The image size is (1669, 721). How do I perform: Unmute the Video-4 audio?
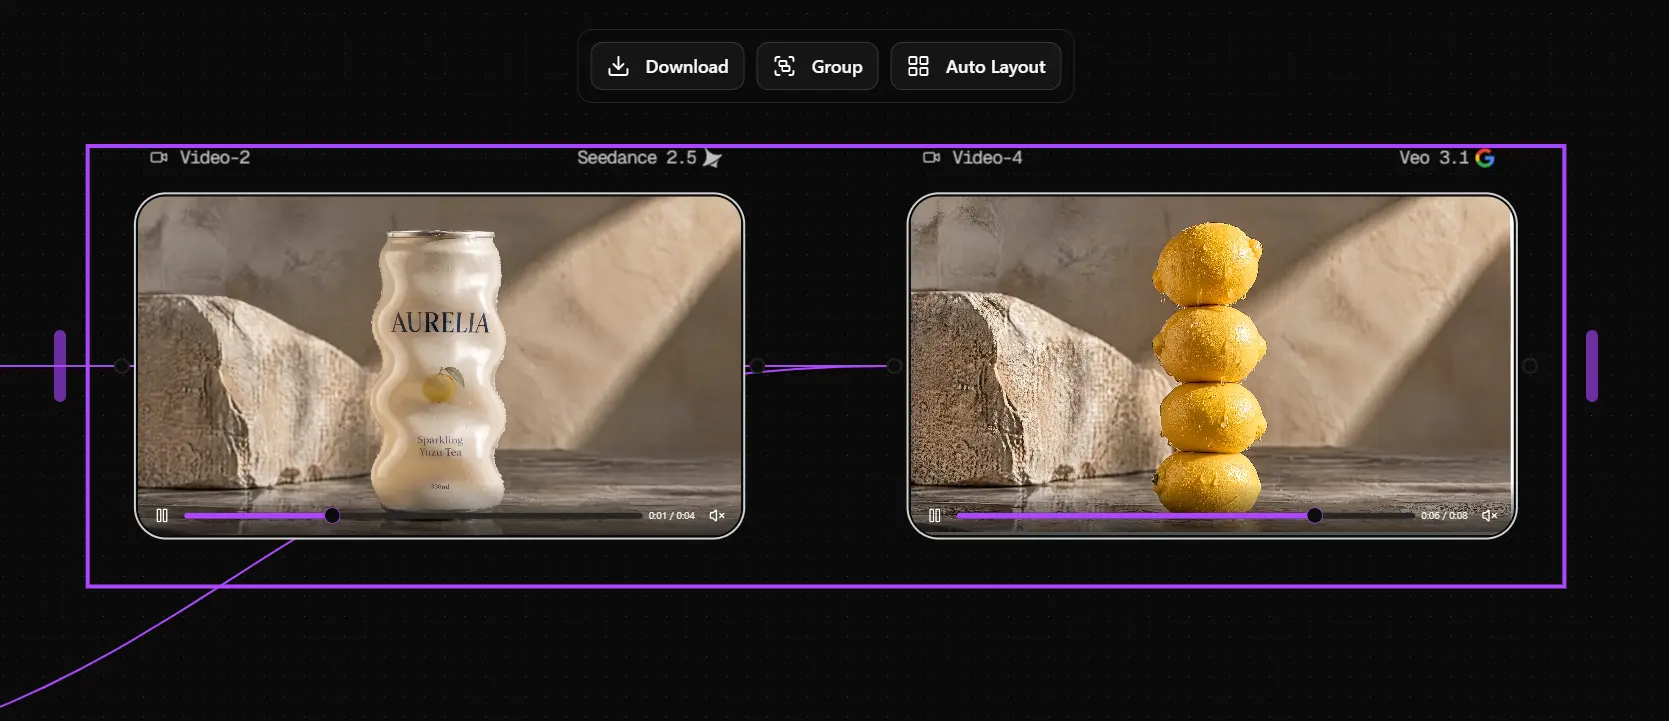click(x=1489, y=516)
